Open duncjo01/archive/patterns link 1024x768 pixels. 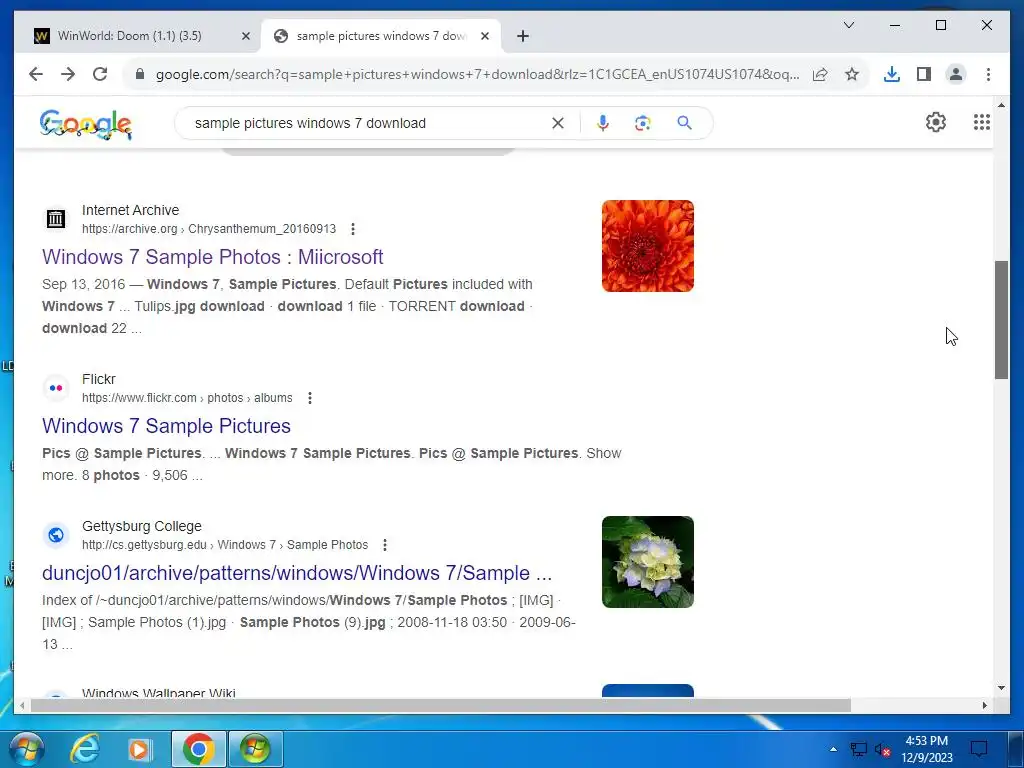(x=296, y=573)
